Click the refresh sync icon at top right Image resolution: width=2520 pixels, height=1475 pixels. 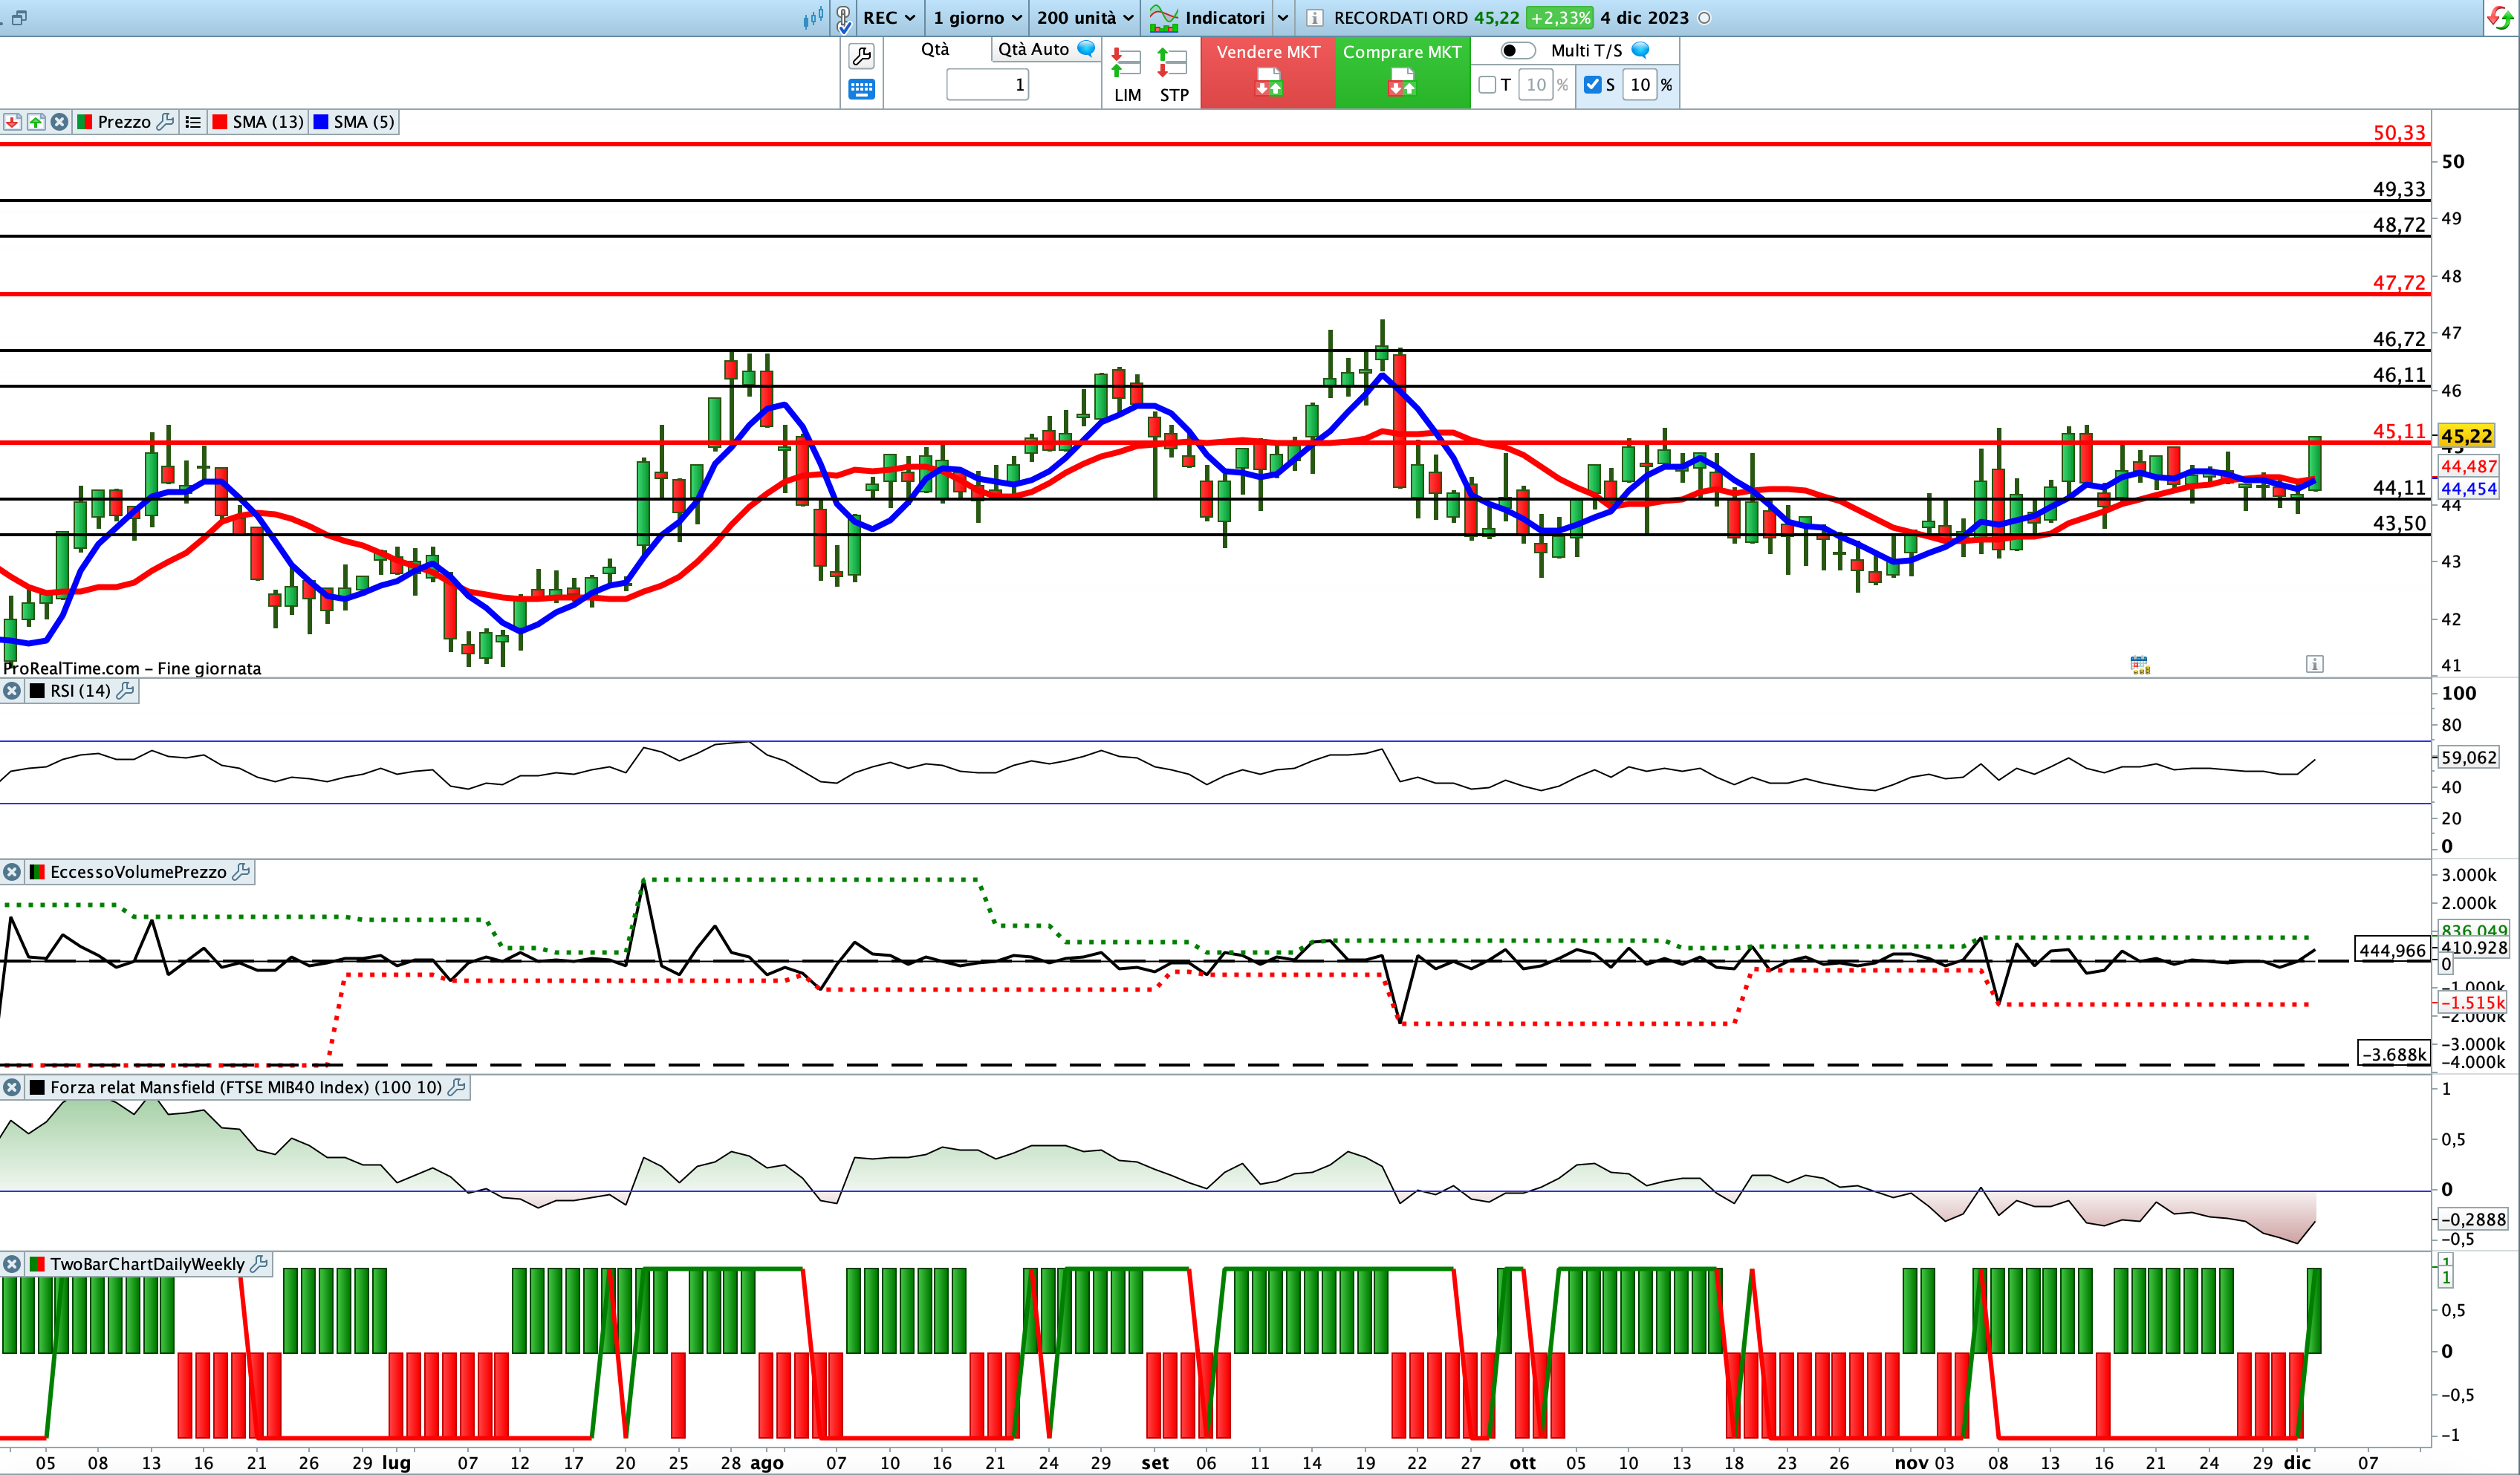[x=2501, y=18]
